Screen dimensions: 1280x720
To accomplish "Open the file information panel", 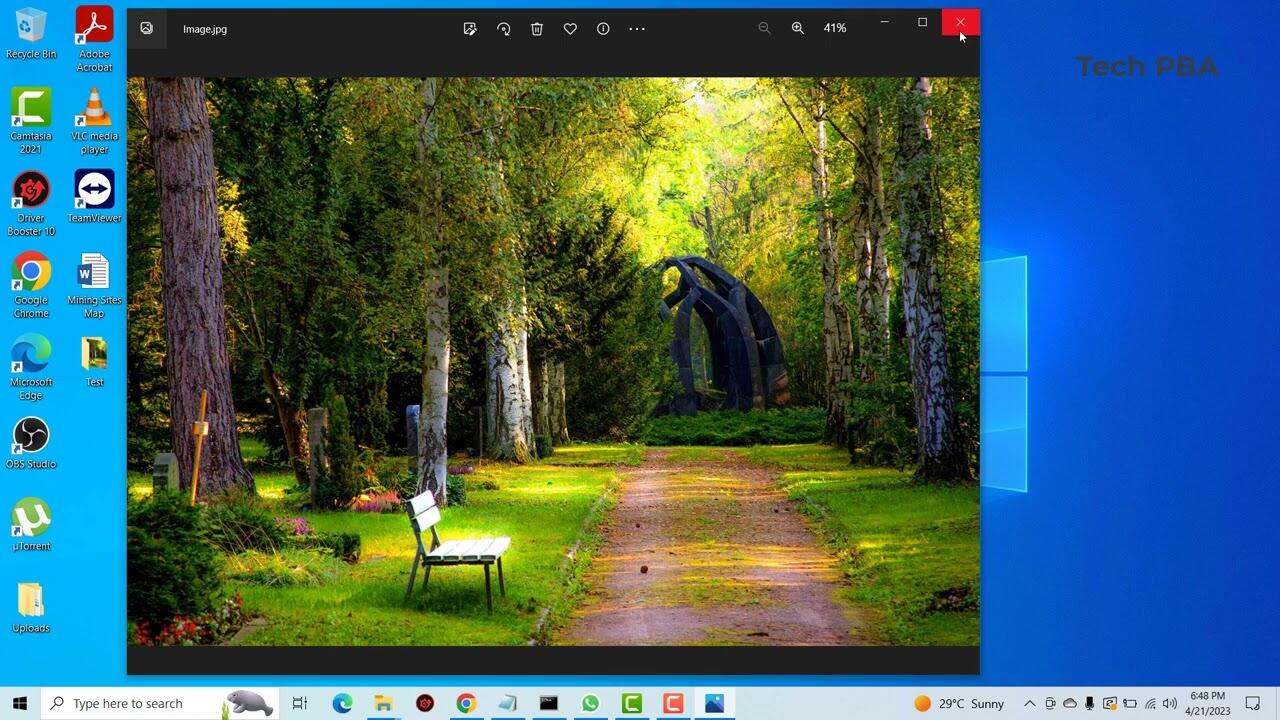I will (x=603, y=29).
